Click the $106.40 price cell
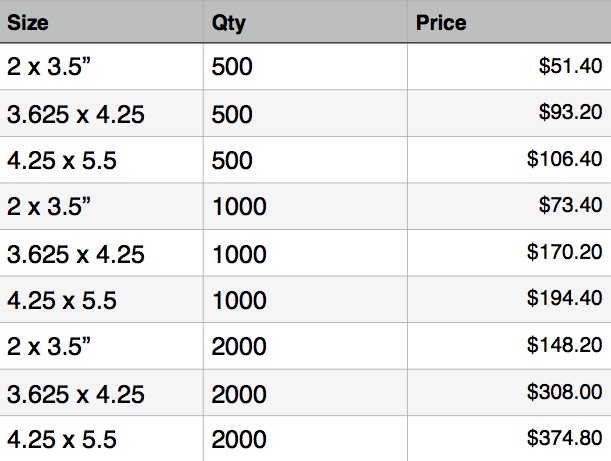 [565, 160]
